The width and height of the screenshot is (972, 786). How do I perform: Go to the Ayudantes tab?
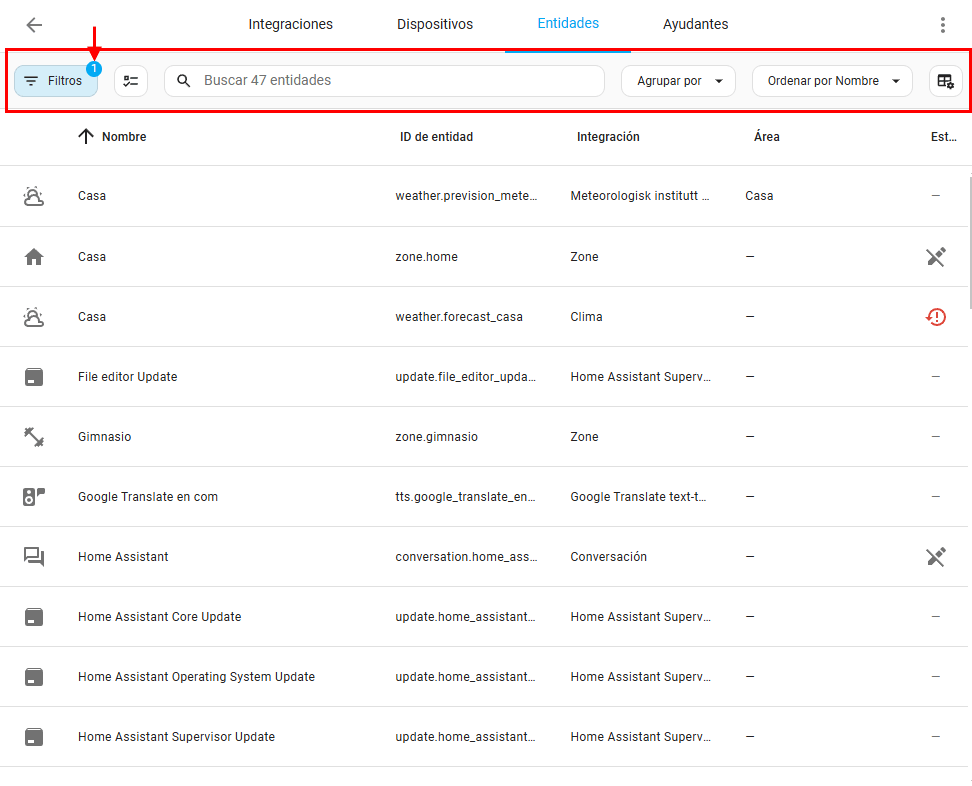click(x=695, y=24)
